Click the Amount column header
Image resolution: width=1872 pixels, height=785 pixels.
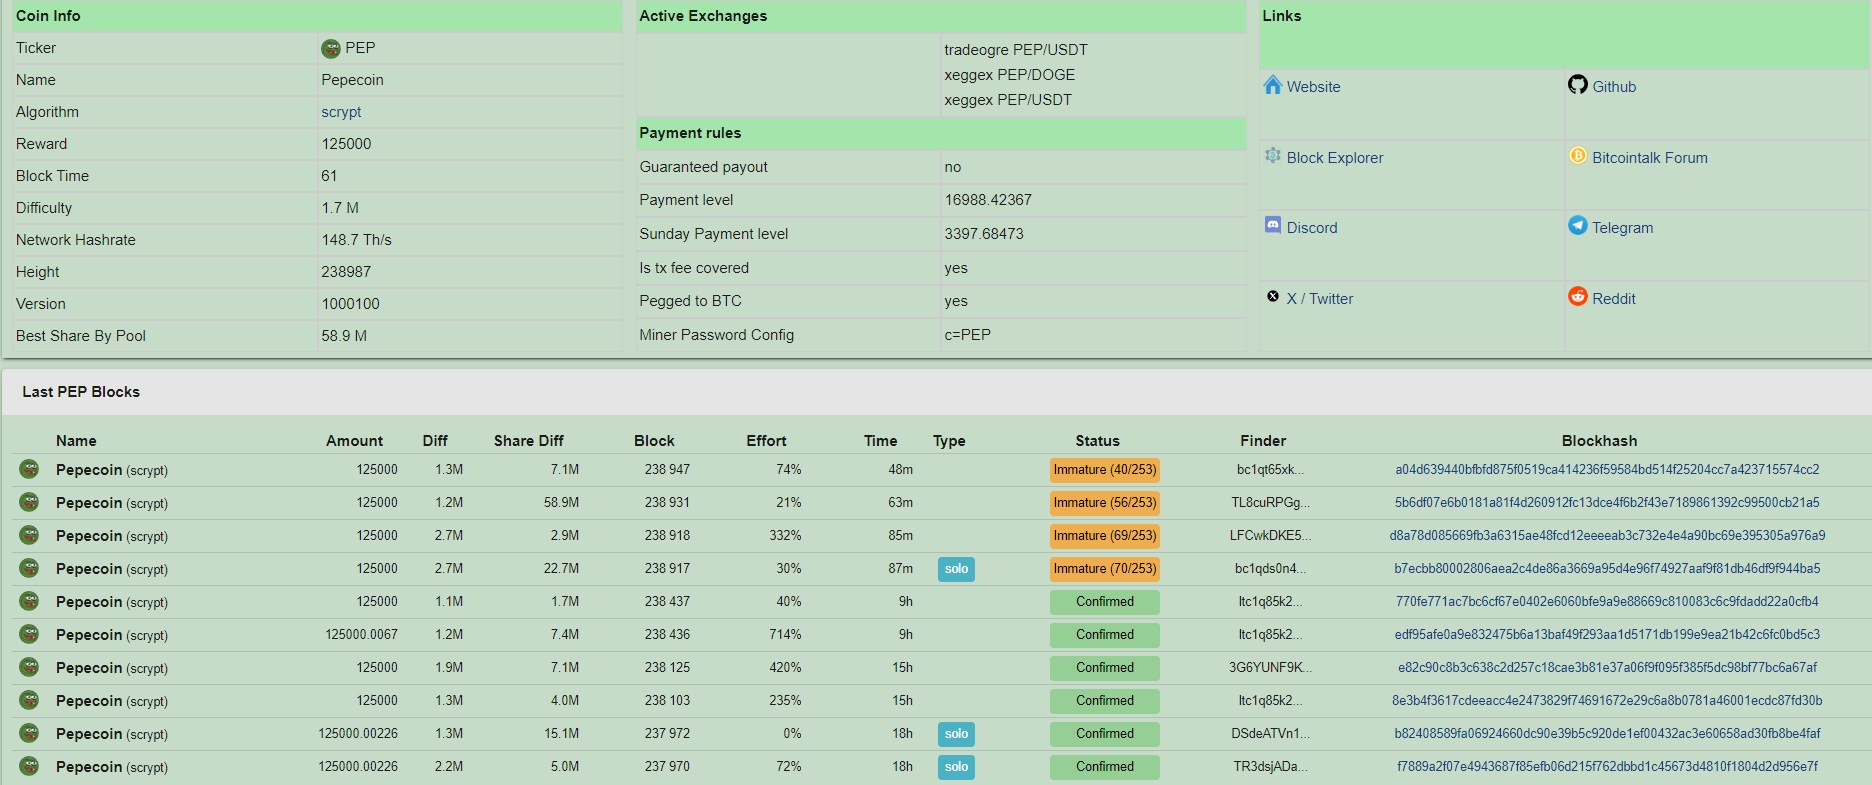coord(354,440)
